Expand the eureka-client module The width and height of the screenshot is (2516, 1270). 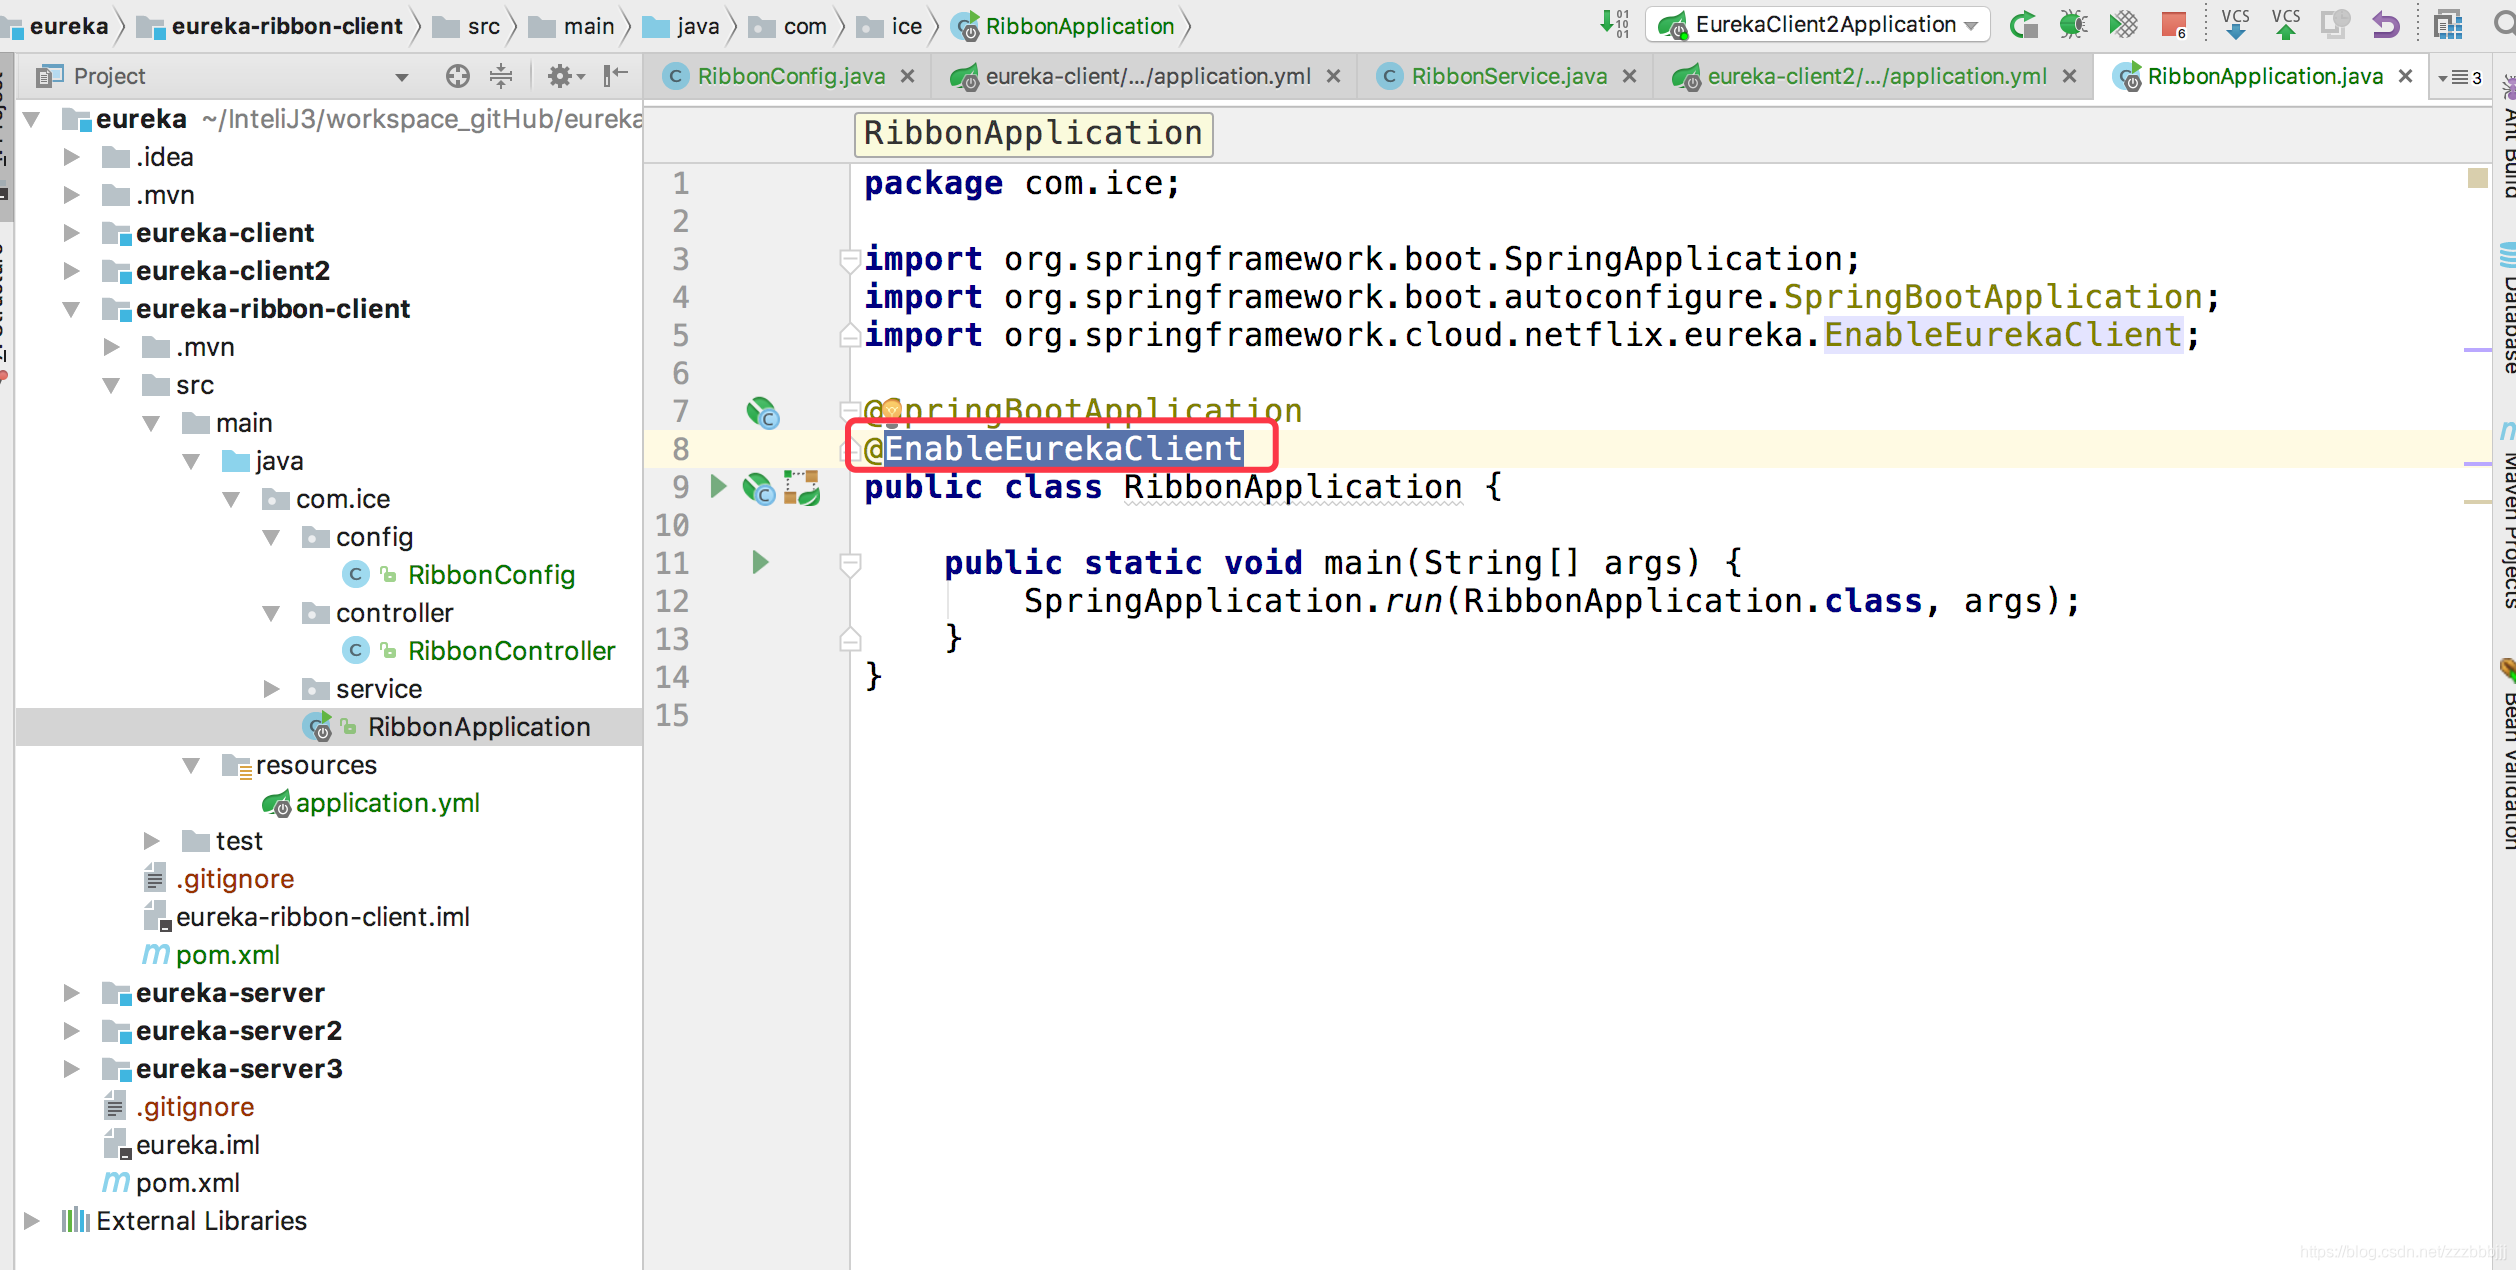point(71,233)
